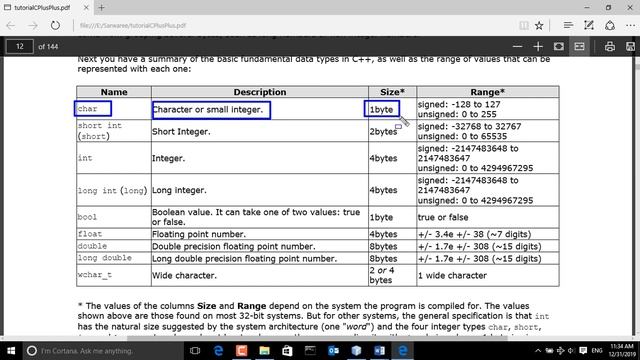The image size is (640, 360).
Task: Click 'Character or small integer.' description
Action: [x=208, y=109]
